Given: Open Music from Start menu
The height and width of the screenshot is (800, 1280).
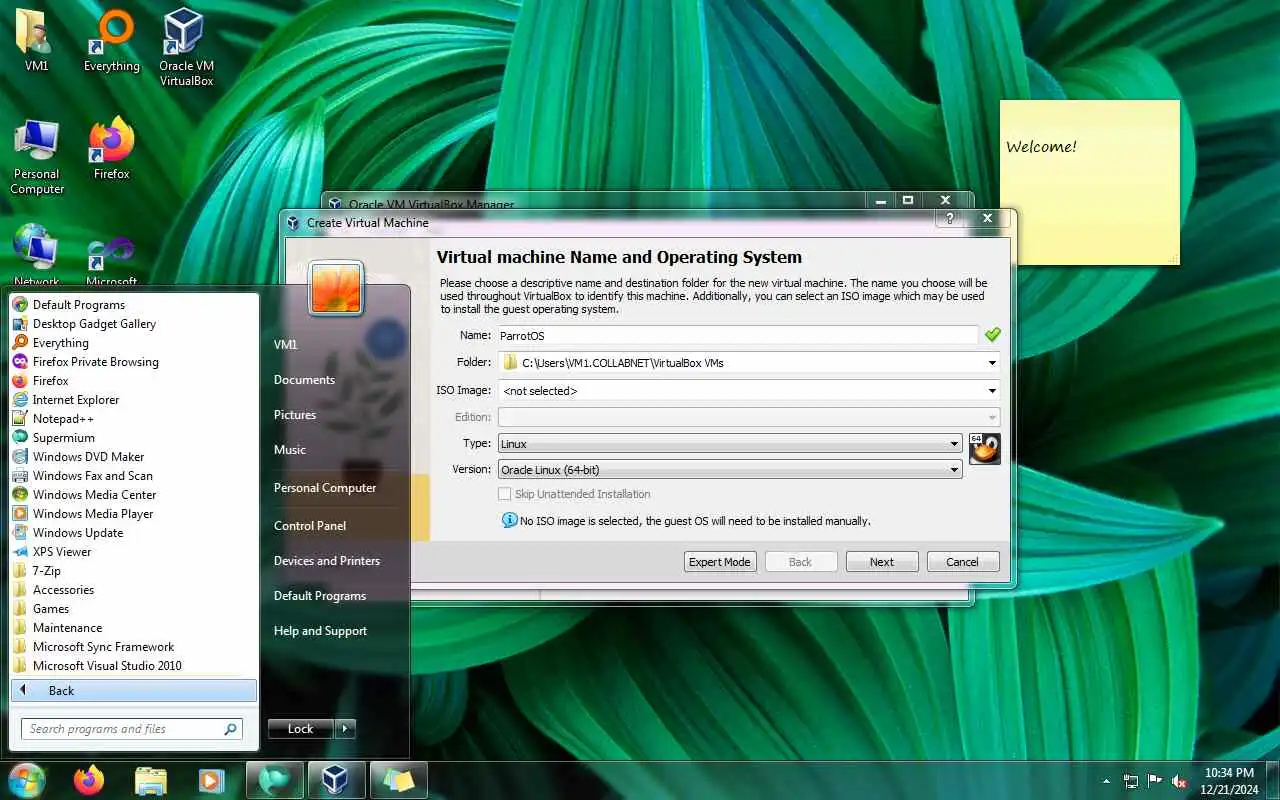Looking at the screenshot, I should [x=290, y=450].
